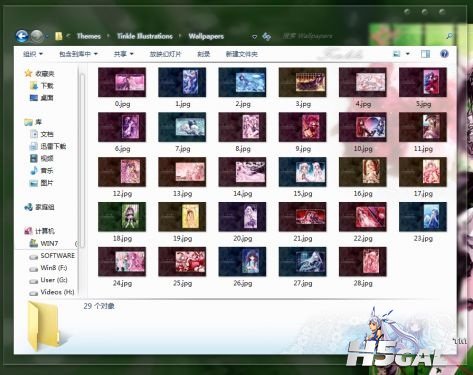Select 计算机 computer in sidebar
The width and height of the screenshot is (473, 375).
pos(39,231)
